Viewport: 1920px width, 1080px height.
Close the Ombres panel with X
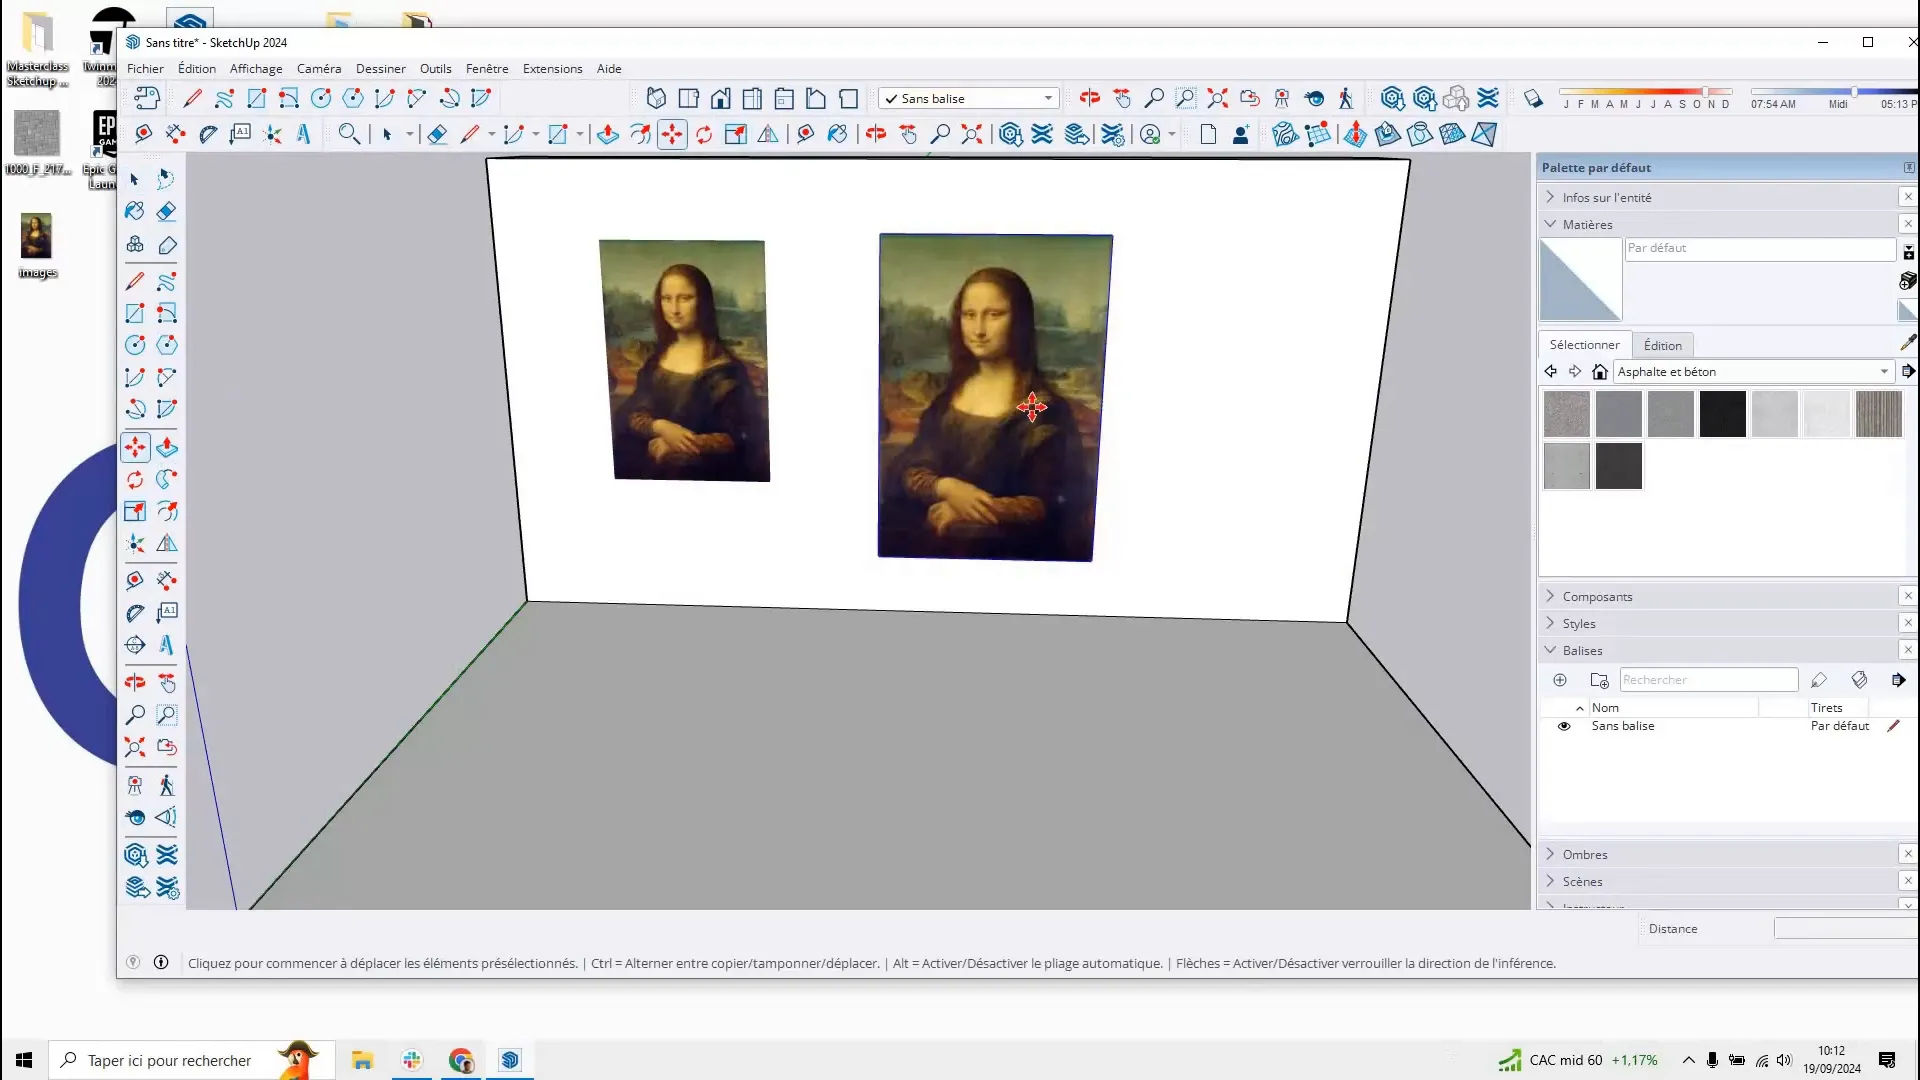coord(1908,854)
